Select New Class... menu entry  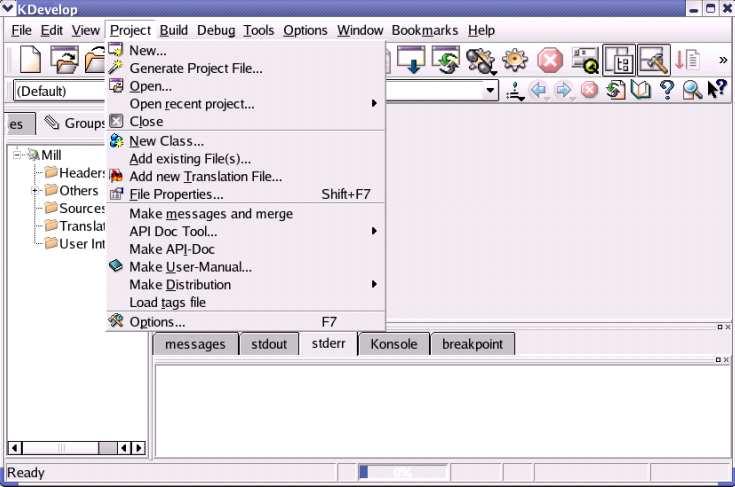point(246,141)
